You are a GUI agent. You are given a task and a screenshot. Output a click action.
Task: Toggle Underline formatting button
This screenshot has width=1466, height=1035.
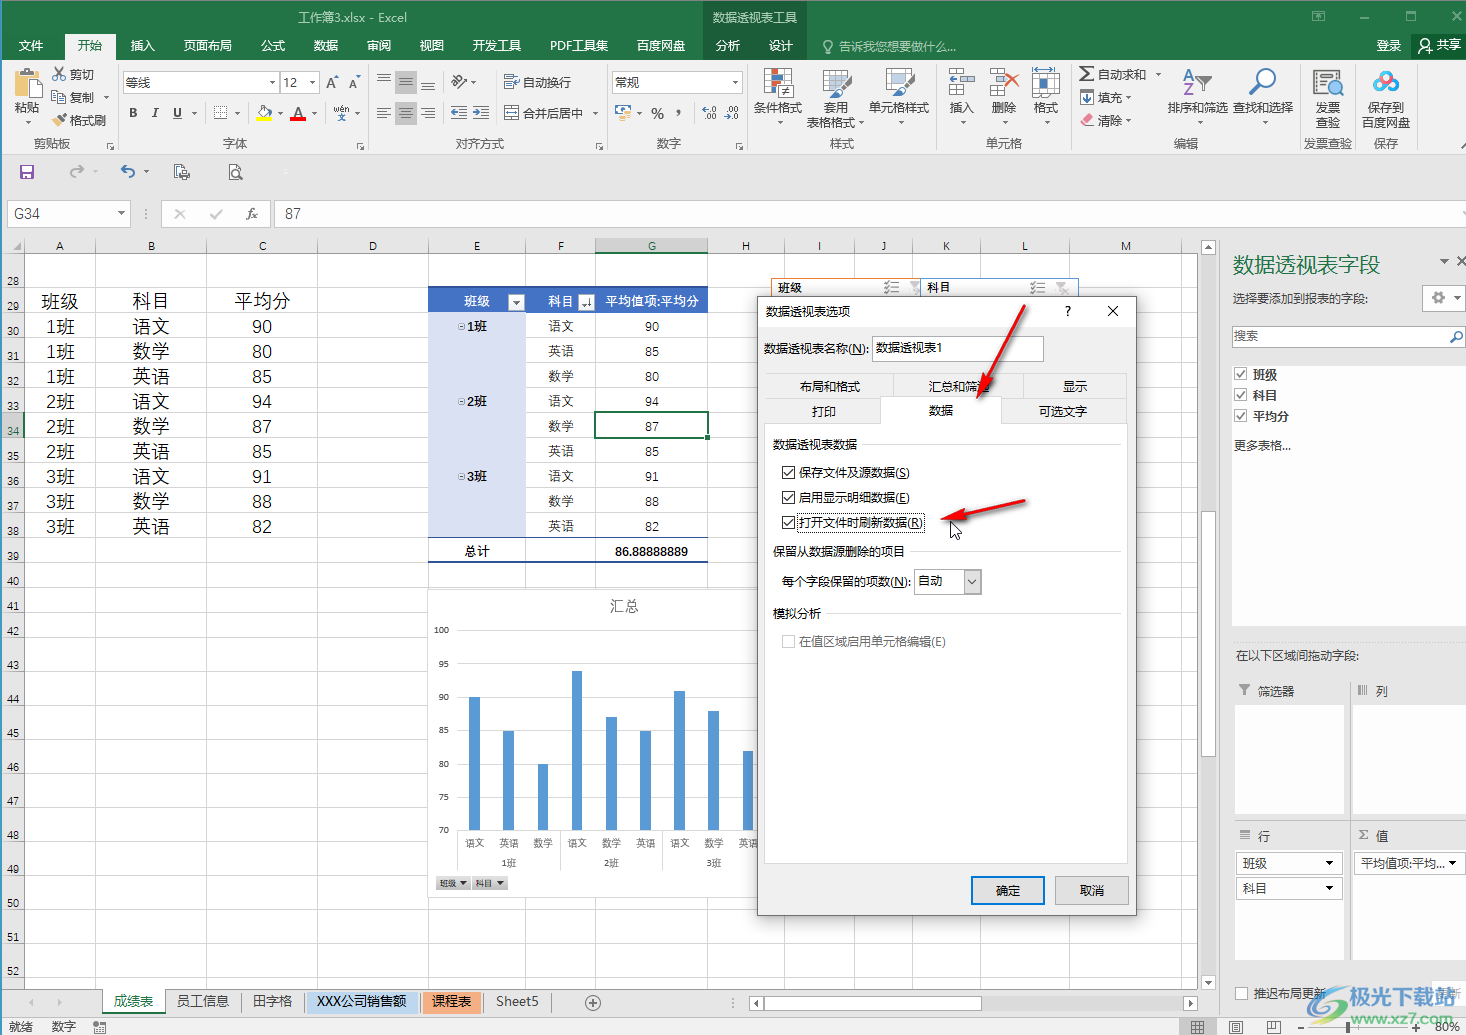[x=178, y=113]
